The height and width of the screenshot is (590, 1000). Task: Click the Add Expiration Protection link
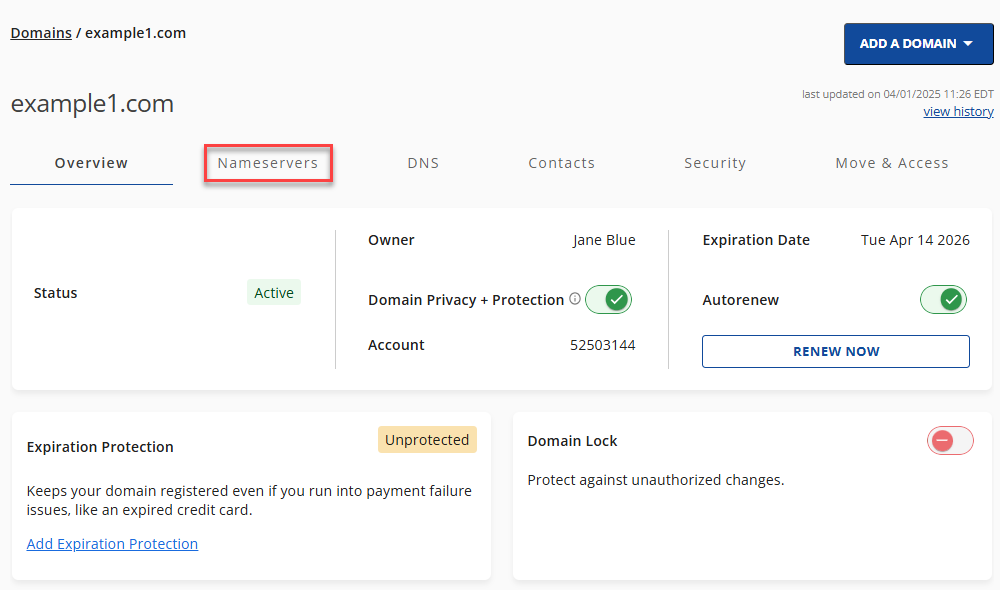coord(112,544)
